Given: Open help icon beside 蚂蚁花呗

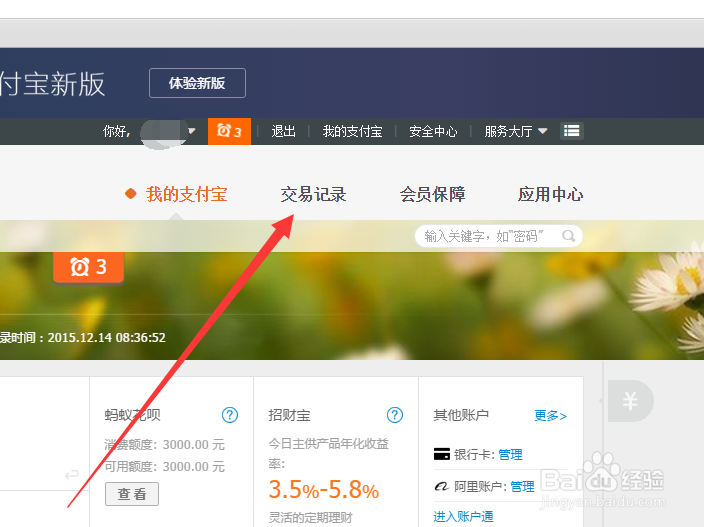Looking at the screenshot, I should (x=230, y=415).
